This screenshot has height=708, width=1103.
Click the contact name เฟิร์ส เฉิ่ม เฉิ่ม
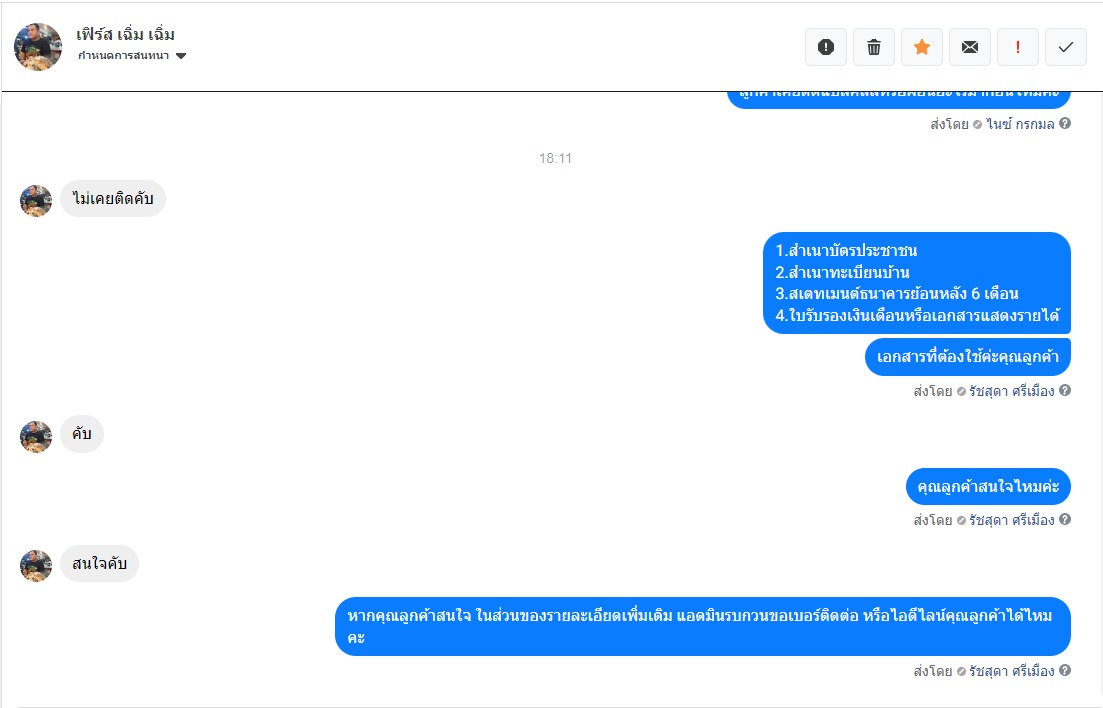(125, 34)
